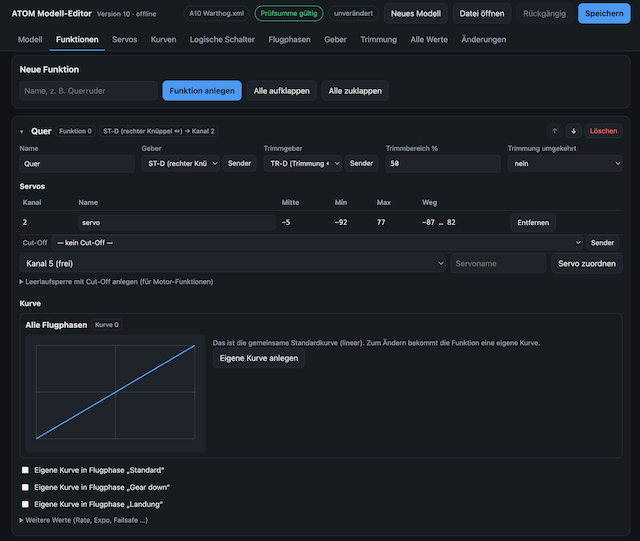Open the Geber dropdown ST-D
Screen dimensions: 640x541
click(181, 163)
